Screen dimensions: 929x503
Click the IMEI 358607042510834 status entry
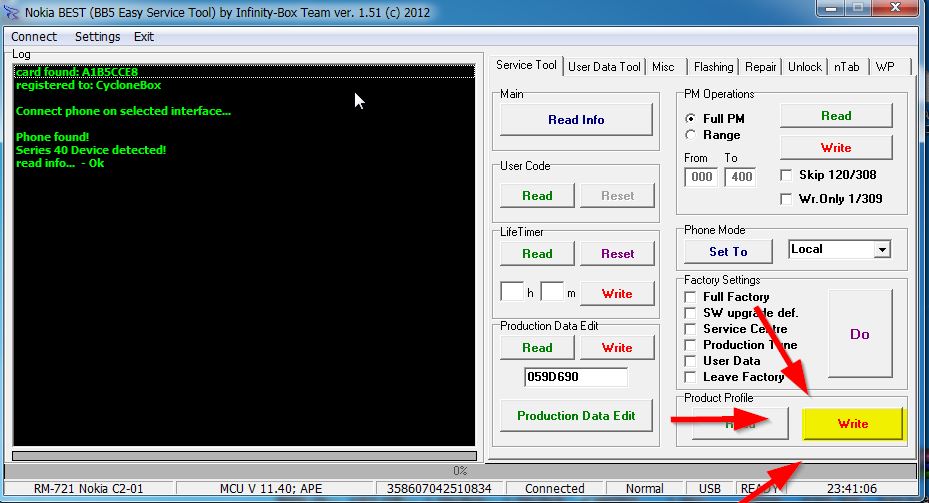click(439, 489)
